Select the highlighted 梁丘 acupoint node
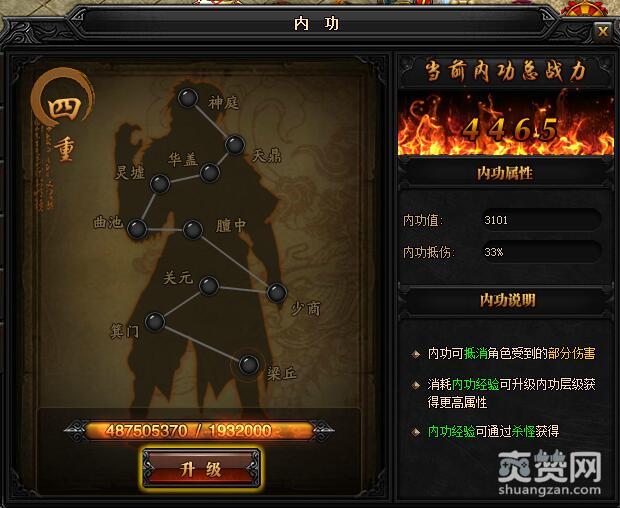Screen dimensions: 620x508 tap(249, 364)
